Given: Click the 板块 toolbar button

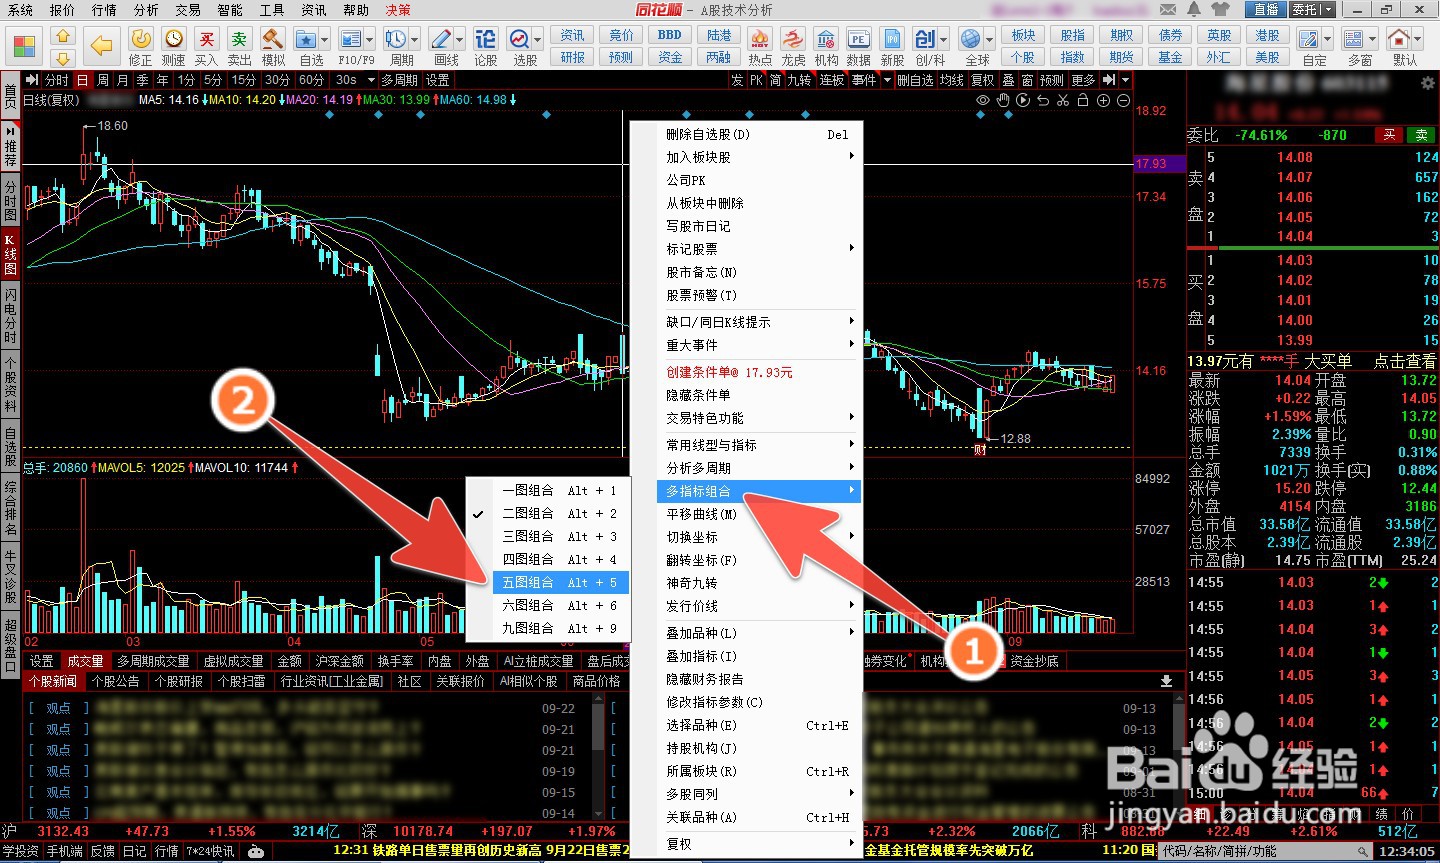Looking at the screenshot, I should coord(1023,35).
